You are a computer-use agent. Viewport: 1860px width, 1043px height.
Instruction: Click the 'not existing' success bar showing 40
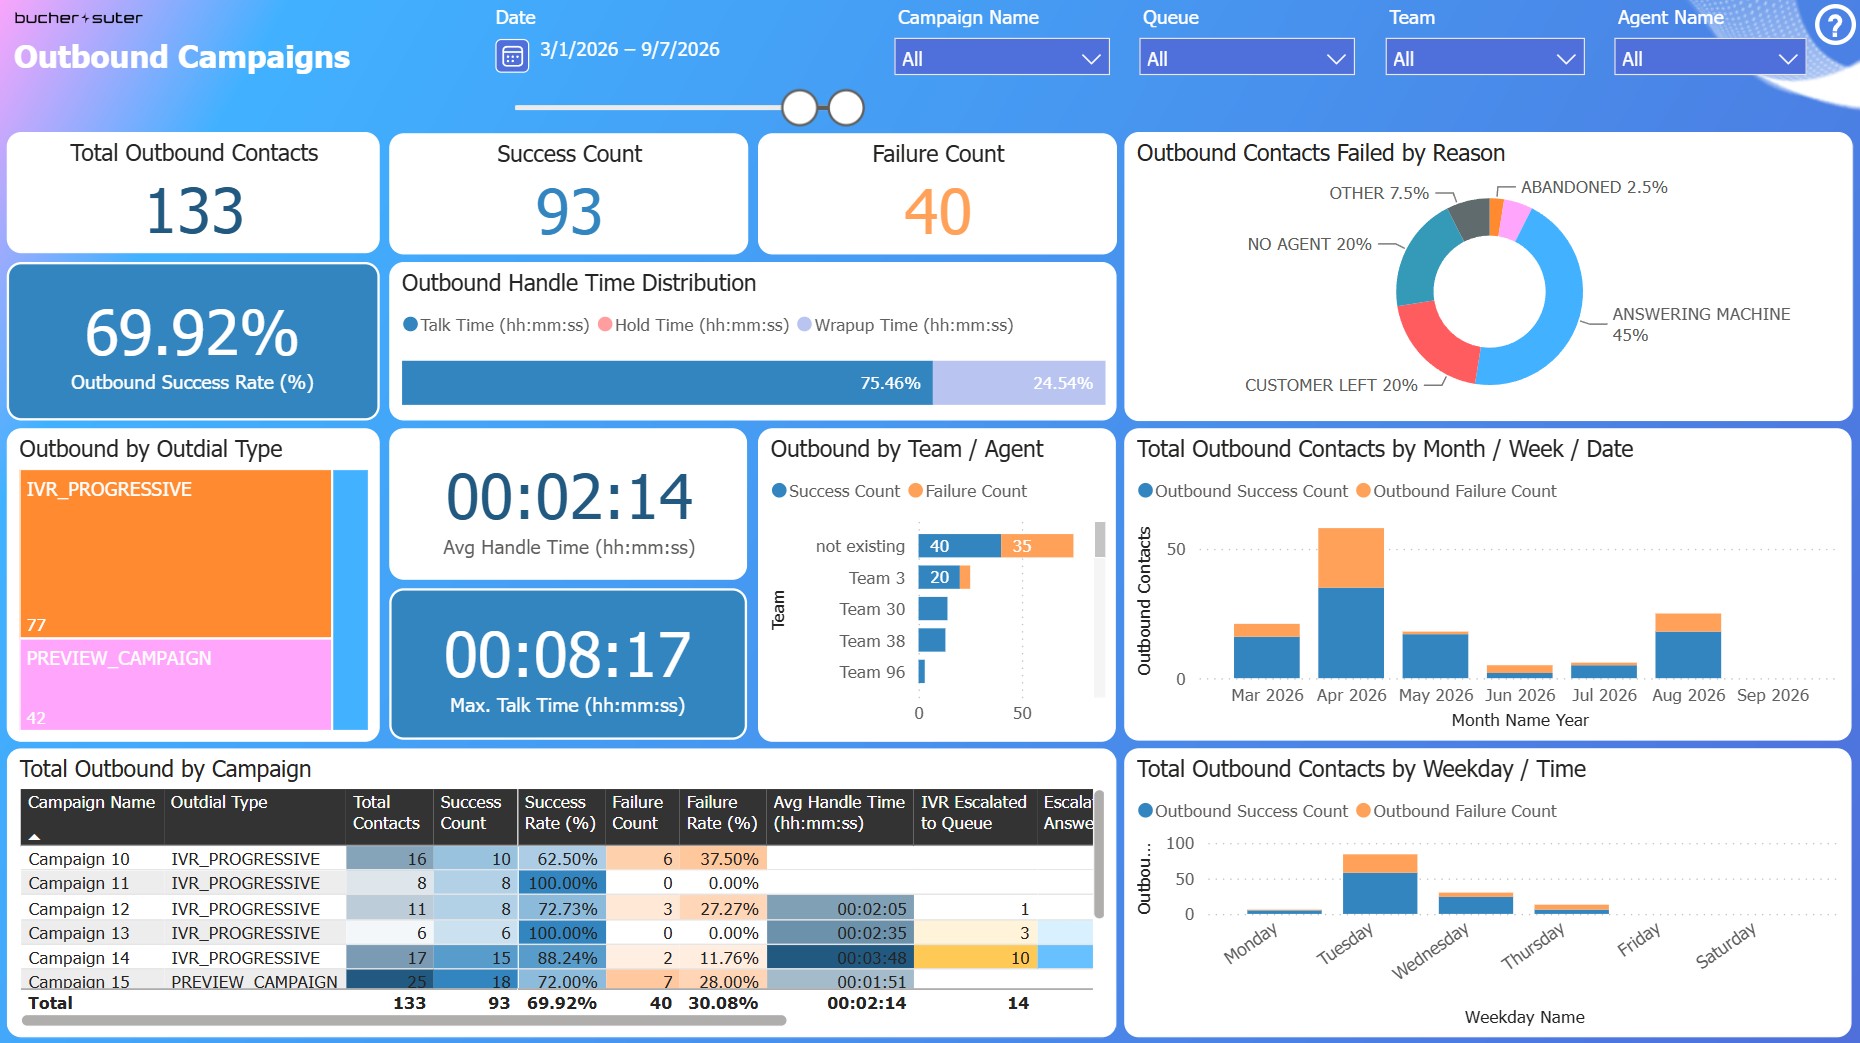[x=959, y=546]
